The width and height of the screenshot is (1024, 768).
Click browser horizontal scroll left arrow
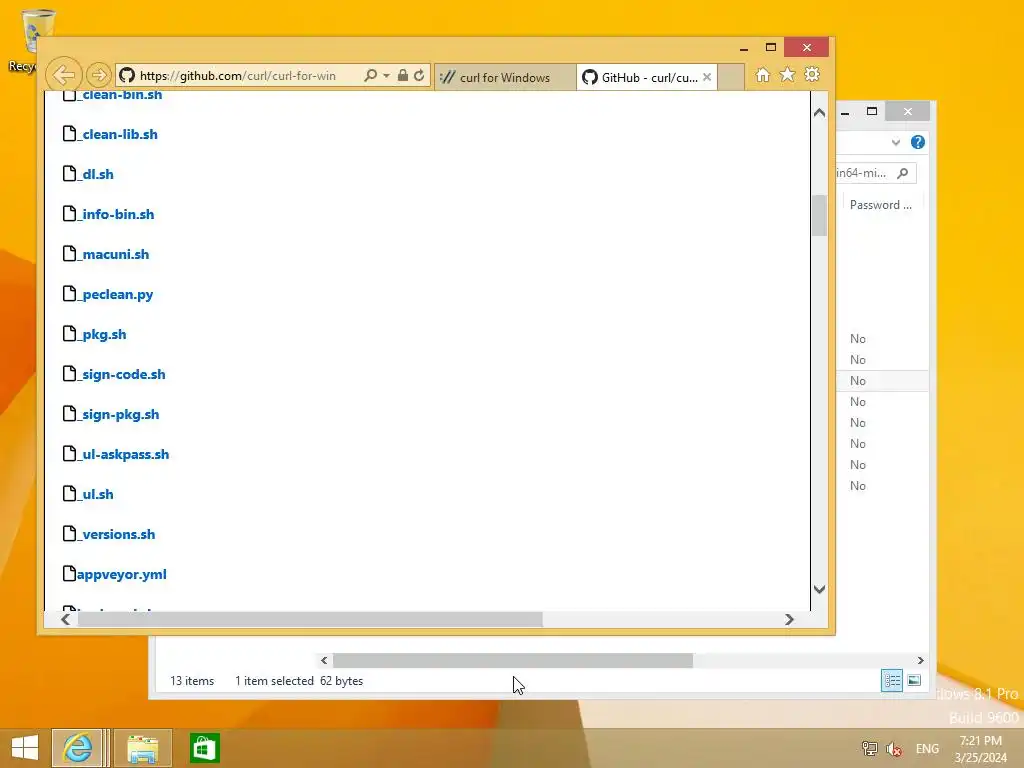pyautogui.click(x=65, y=619)
